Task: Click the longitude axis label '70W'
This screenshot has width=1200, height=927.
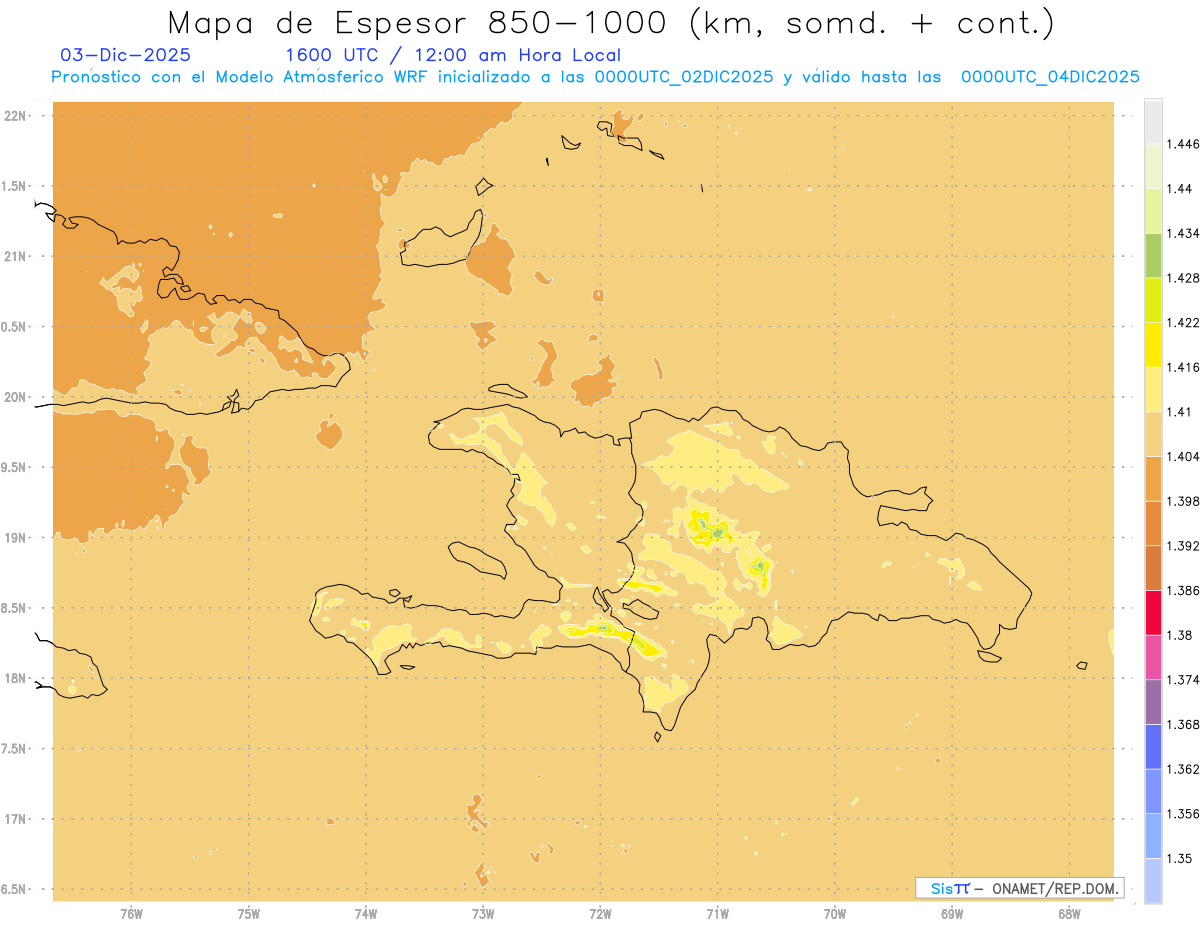Action: click(835, 913)
